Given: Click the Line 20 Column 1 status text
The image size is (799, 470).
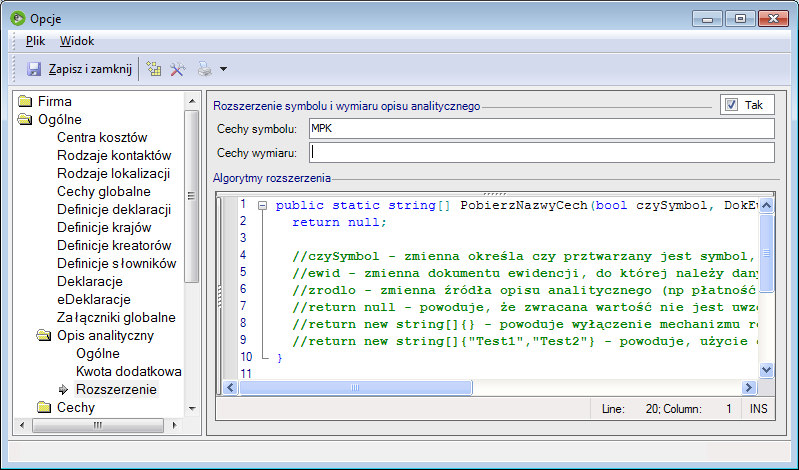Looking at the screenshot, I should click(x=667, y=409).
